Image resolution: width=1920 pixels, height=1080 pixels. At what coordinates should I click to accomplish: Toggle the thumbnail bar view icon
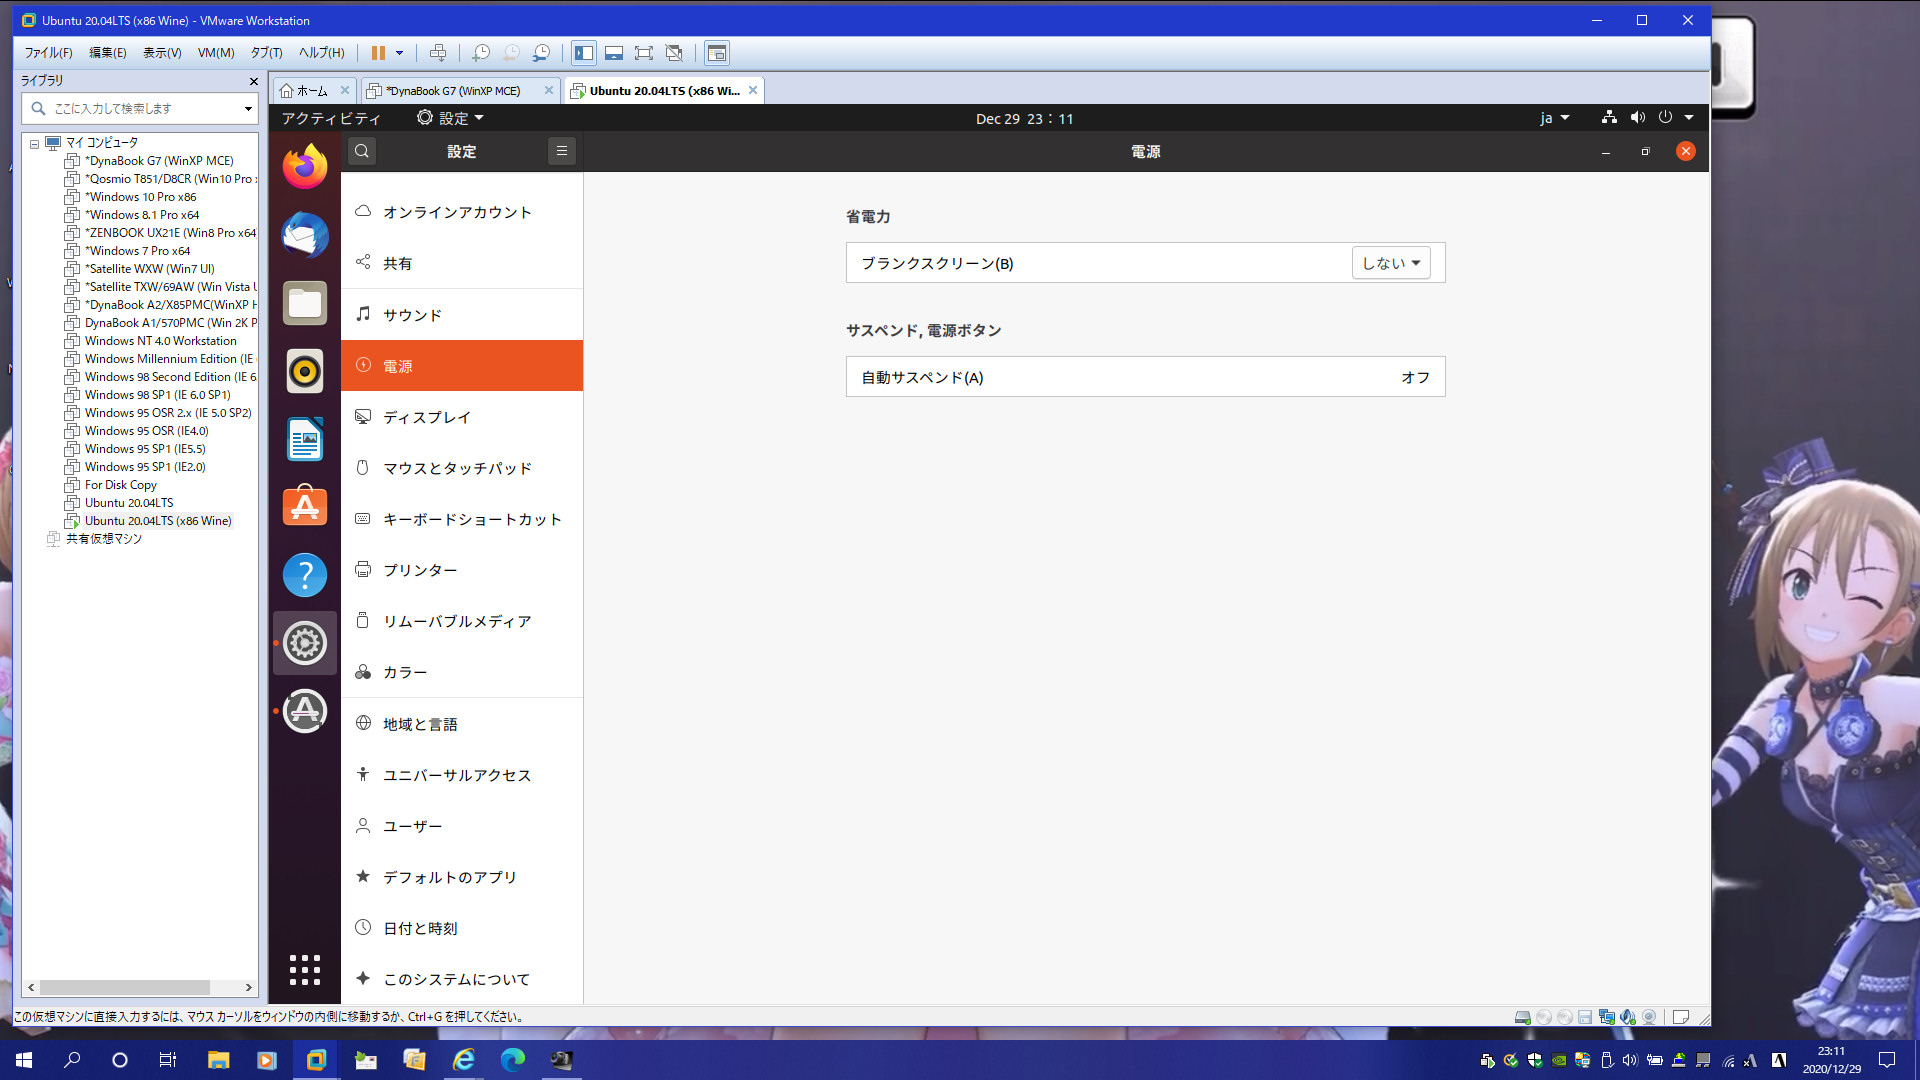(x=614, y=53)
